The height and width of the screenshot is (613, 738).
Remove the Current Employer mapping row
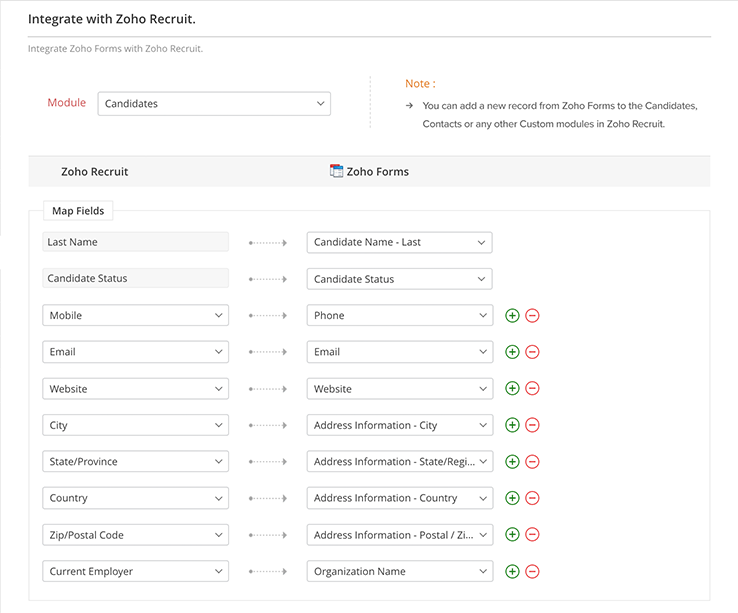(532, 572)
